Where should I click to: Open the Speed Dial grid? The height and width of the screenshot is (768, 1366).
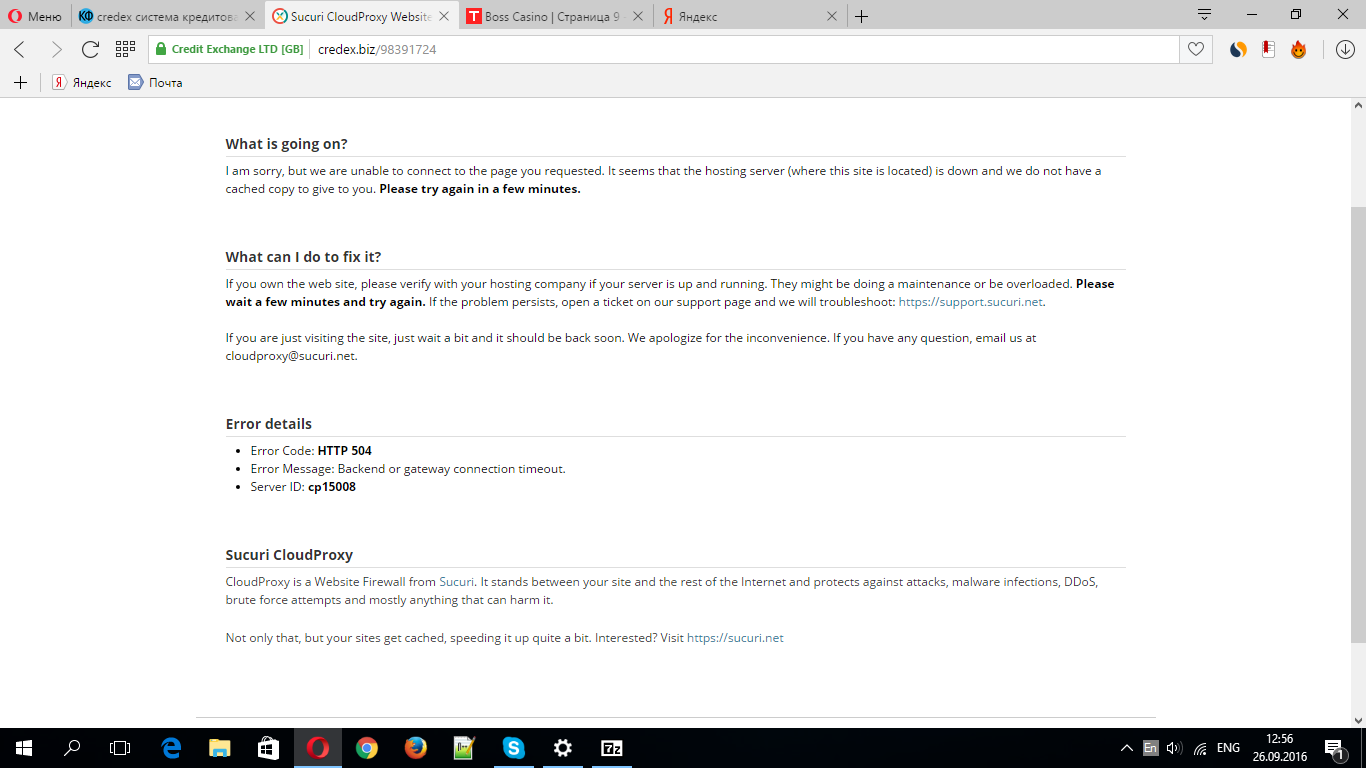tap(125, 49)
